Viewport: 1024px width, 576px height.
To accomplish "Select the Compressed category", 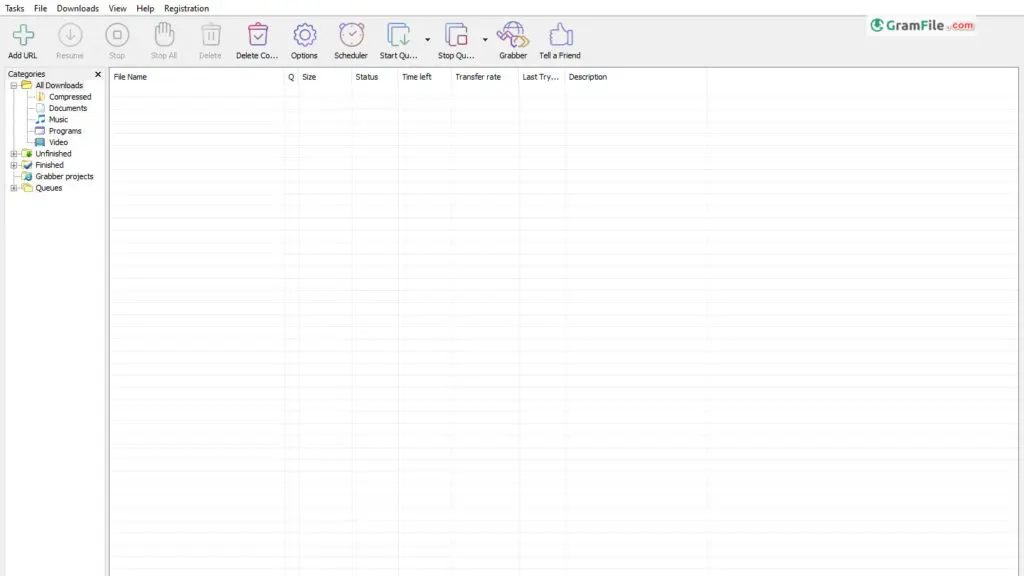I will tap(69, 97).
